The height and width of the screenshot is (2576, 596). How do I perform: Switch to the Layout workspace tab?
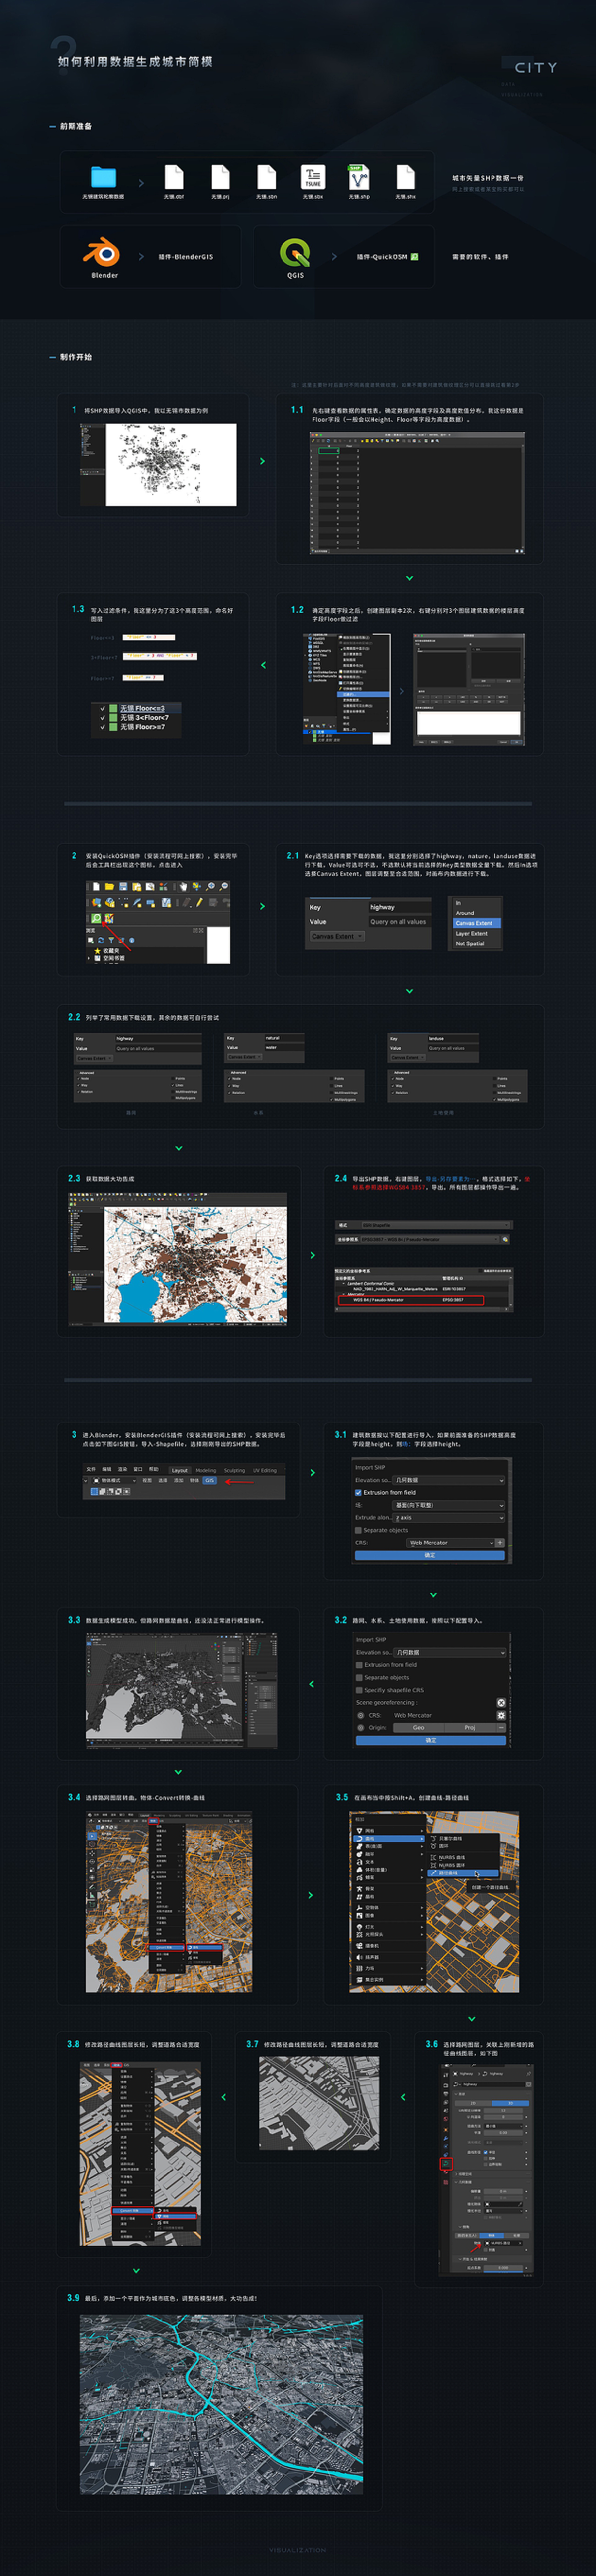(180, 1470)
